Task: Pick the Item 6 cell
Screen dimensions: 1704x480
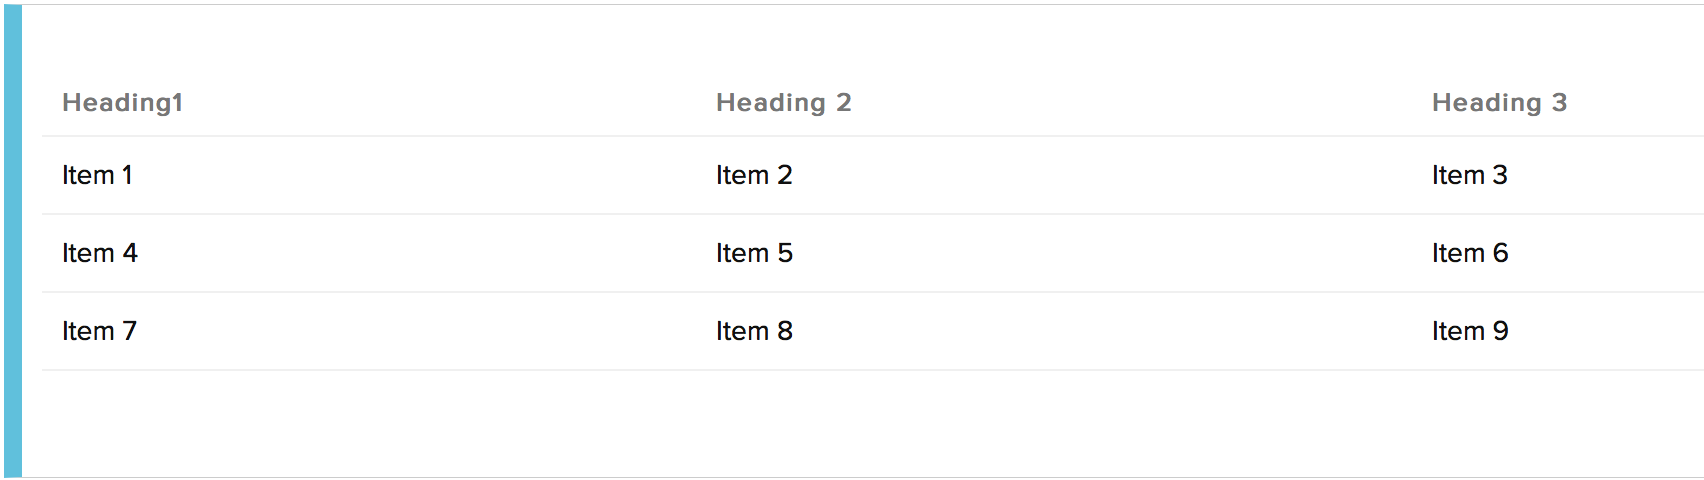Action: point(1469,253)
